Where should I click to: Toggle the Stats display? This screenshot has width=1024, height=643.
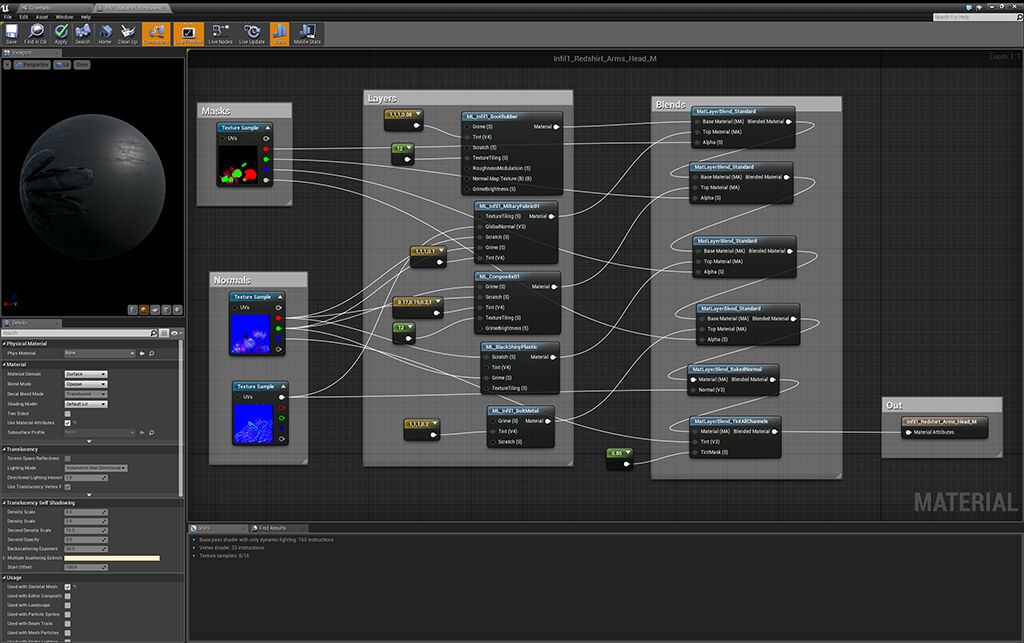(279, 33)
